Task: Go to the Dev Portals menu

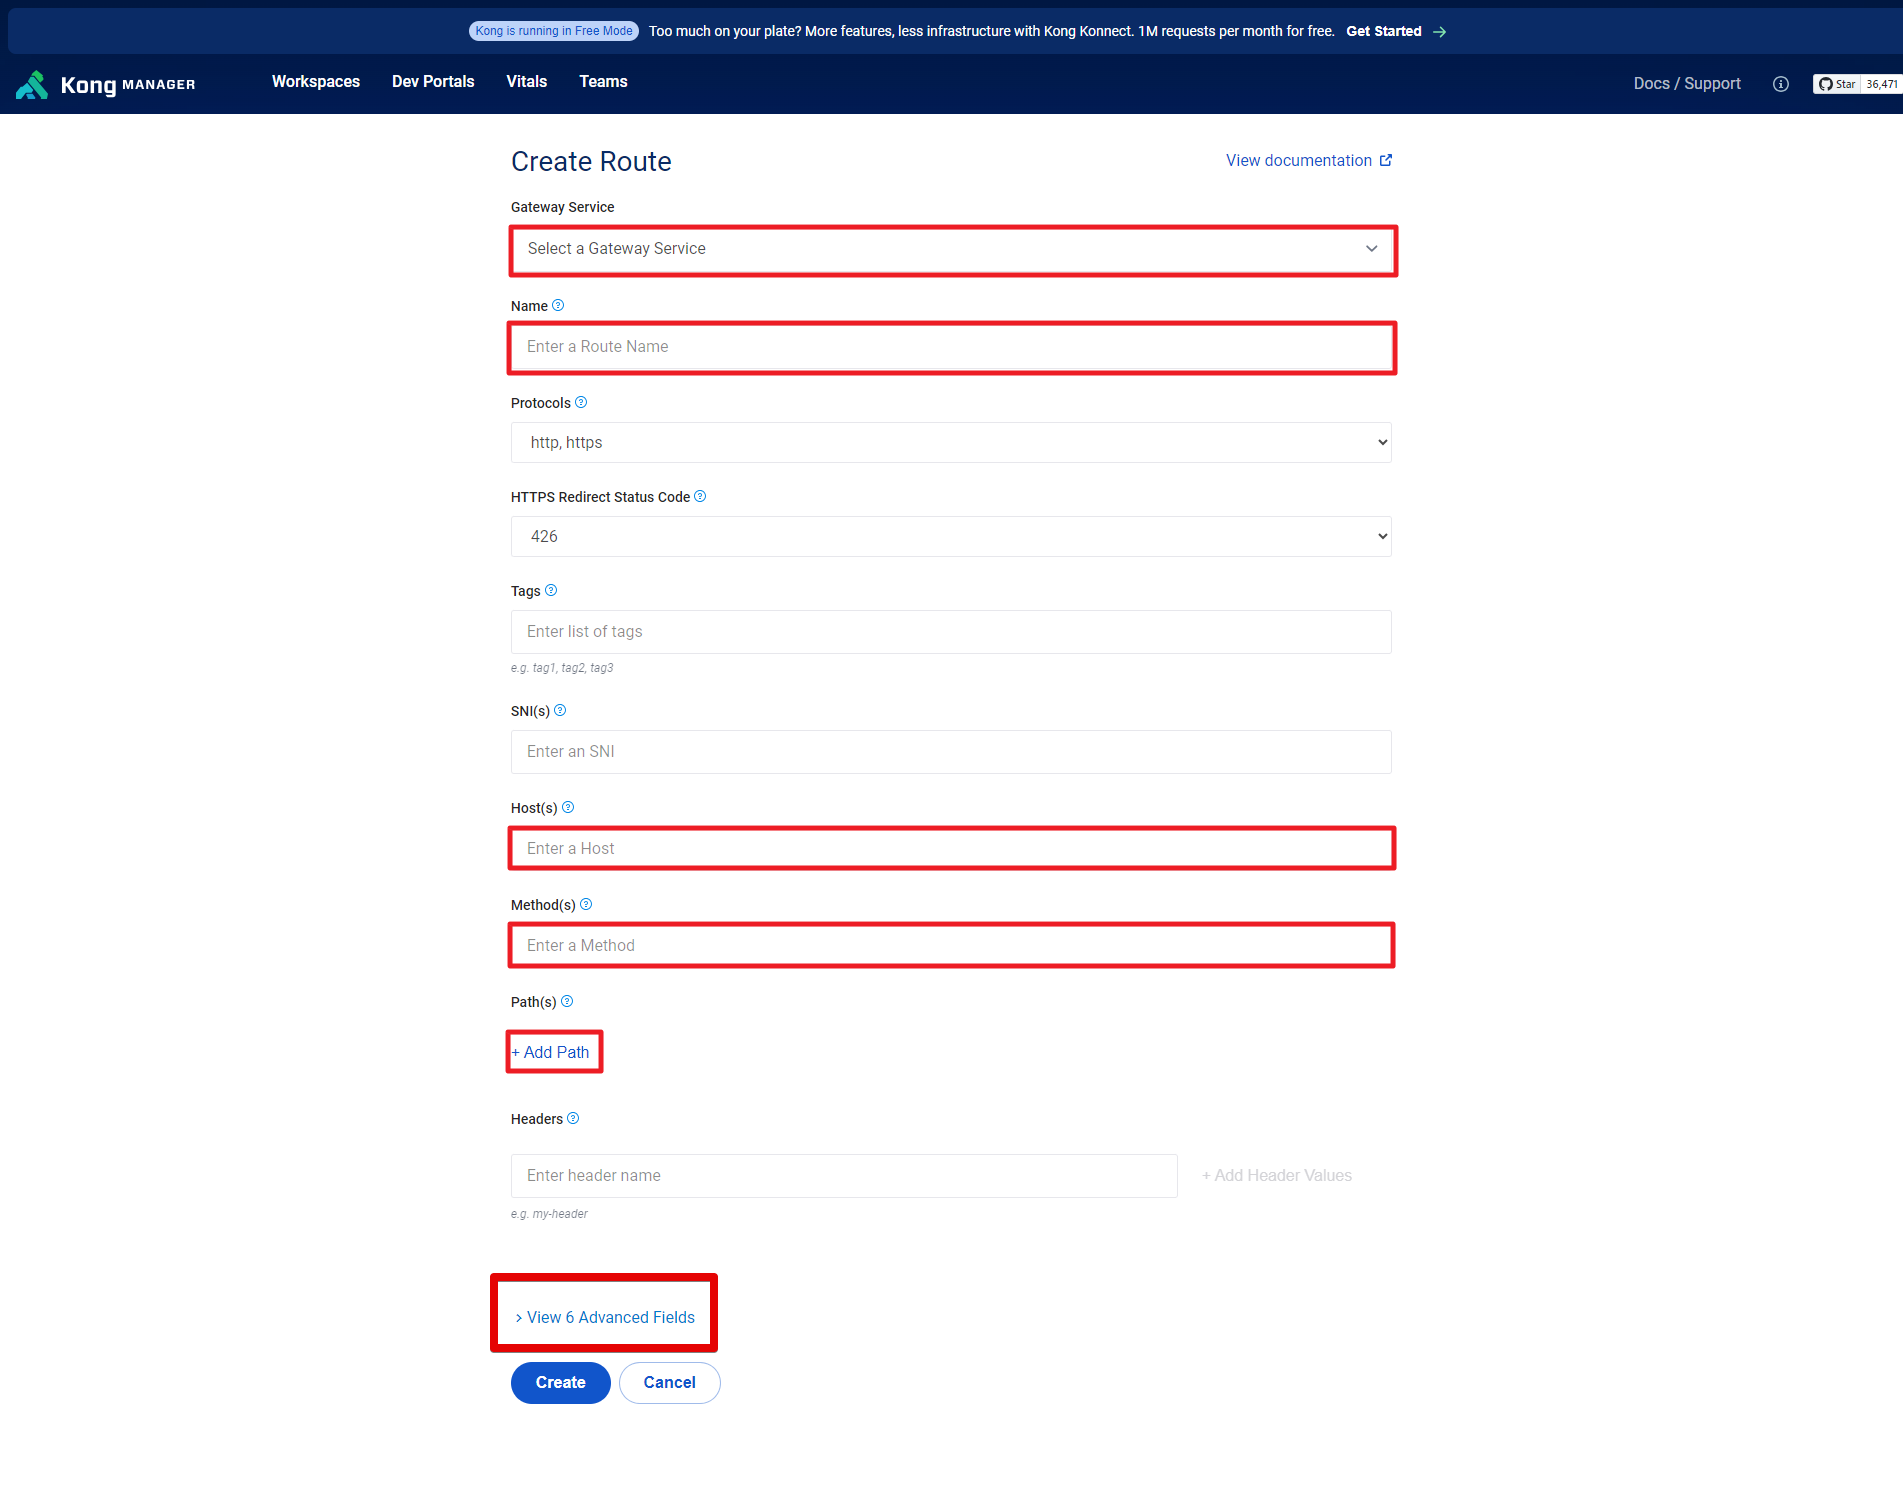Action: [x=433, y=82]
